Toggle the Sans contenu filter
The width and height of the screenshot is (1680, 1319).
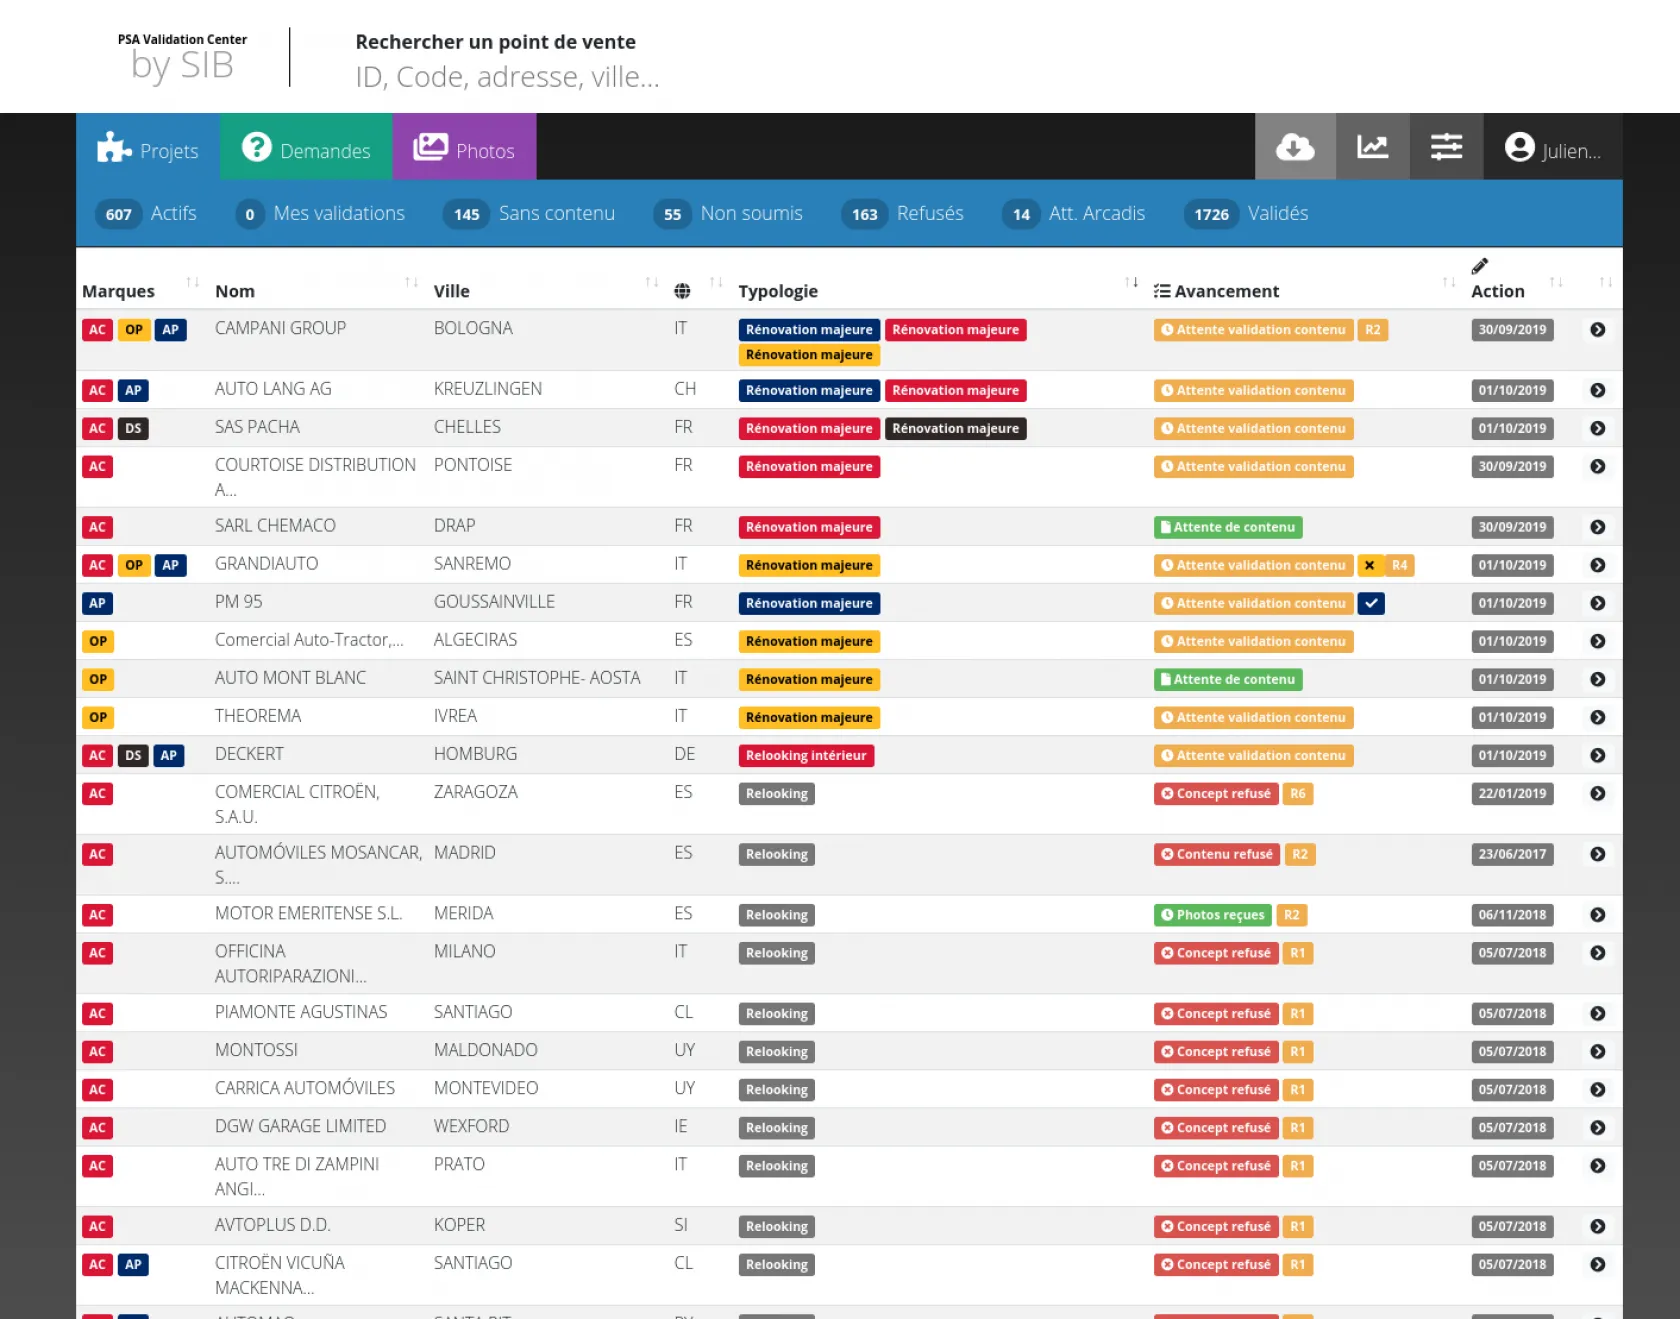click(x=529, y=214)
